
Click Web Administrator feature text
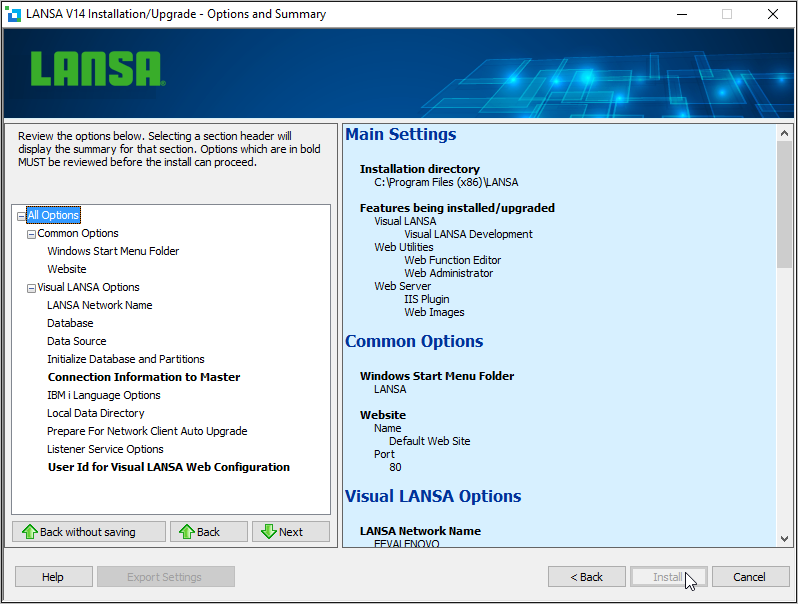[448, 273]
